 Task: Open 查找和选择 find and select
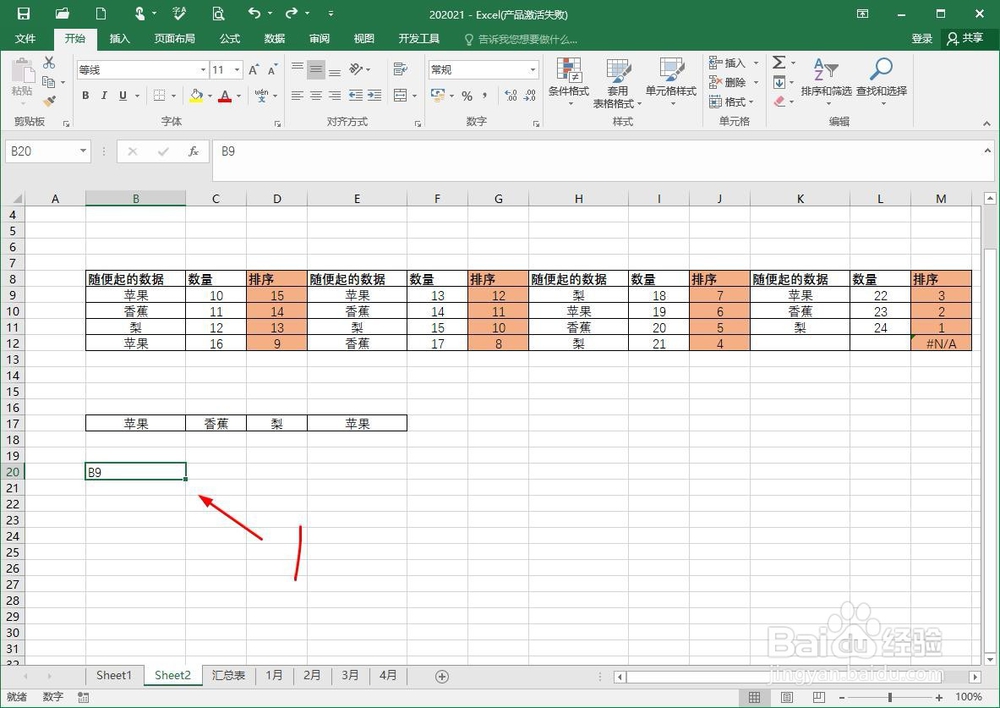[881, 82]
